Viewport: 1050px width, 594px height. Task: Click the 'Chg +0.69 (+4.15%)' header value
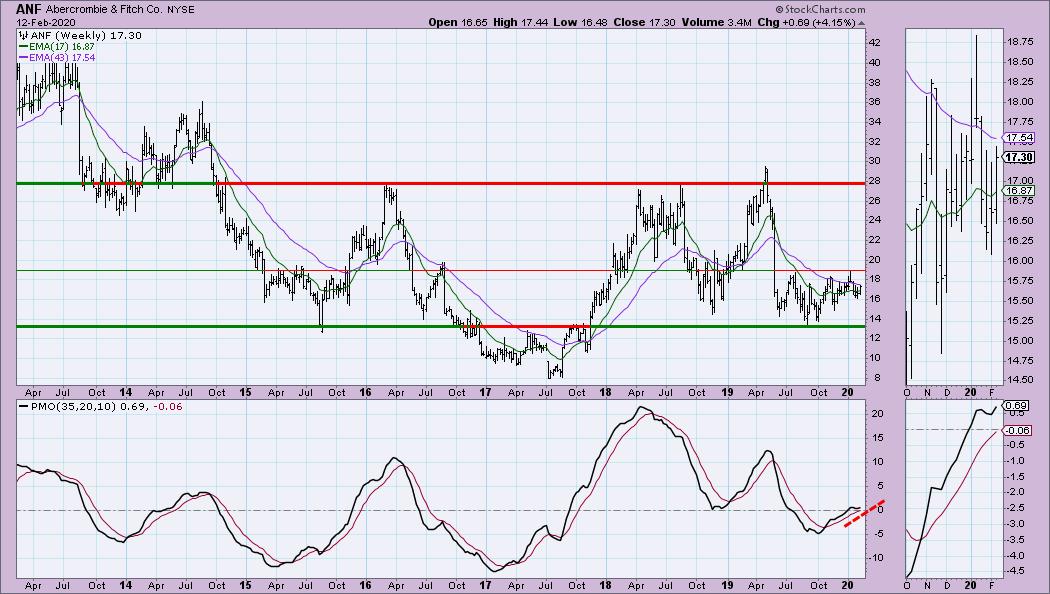click(x=807, y=22)
